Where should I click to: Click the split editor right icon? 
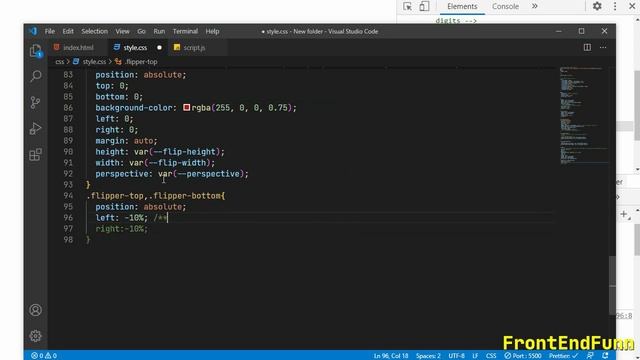[x=587, y=47]
